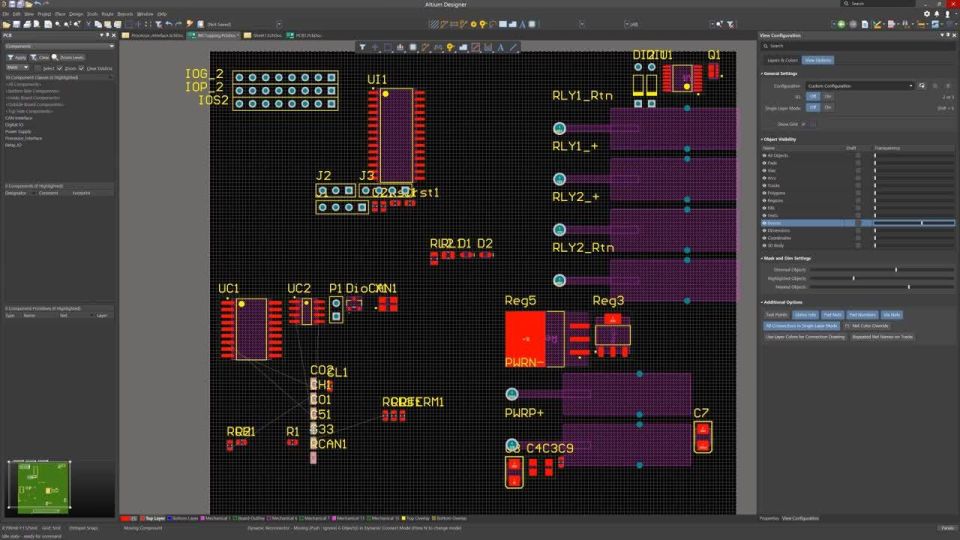Click the Pad Numbers option button
The height and width of the screenshot is (540, 960).
(862, 315)
